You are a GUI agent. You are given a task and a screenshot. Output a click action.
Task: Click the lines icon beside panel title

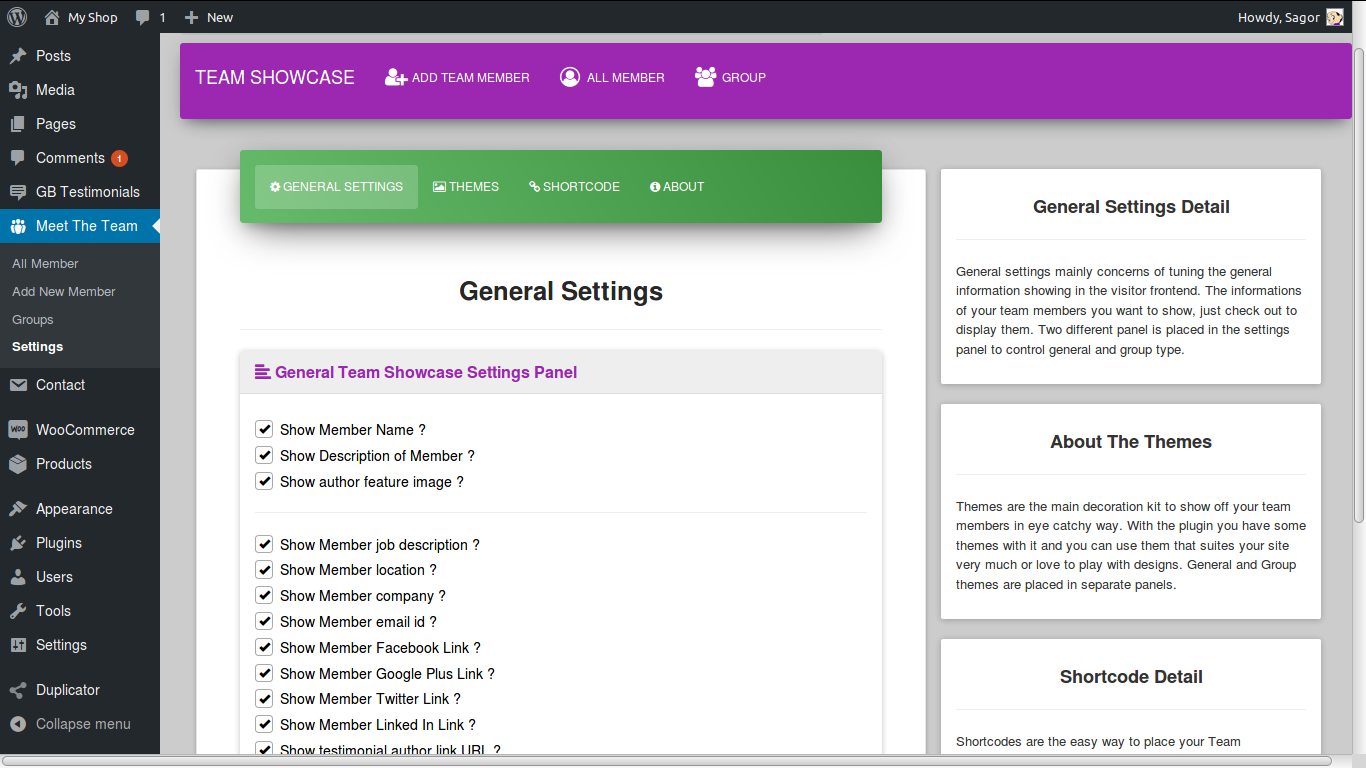(x=263, y=372)
